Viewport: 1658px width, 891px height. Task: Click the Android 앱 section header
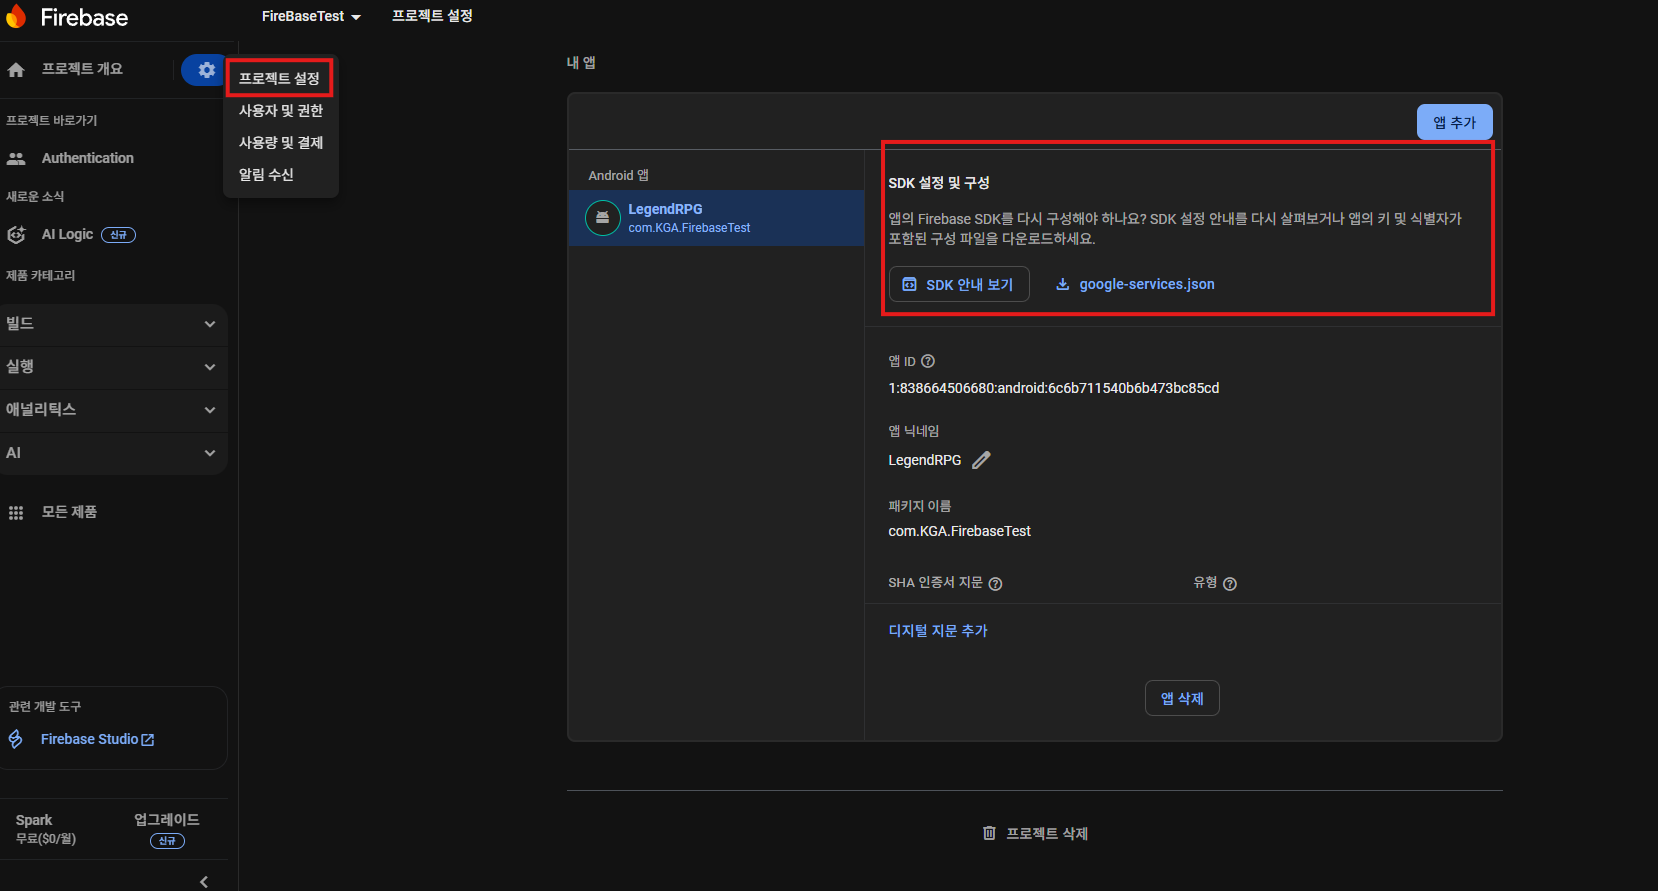pyautogui.click(x=618, y=175)
